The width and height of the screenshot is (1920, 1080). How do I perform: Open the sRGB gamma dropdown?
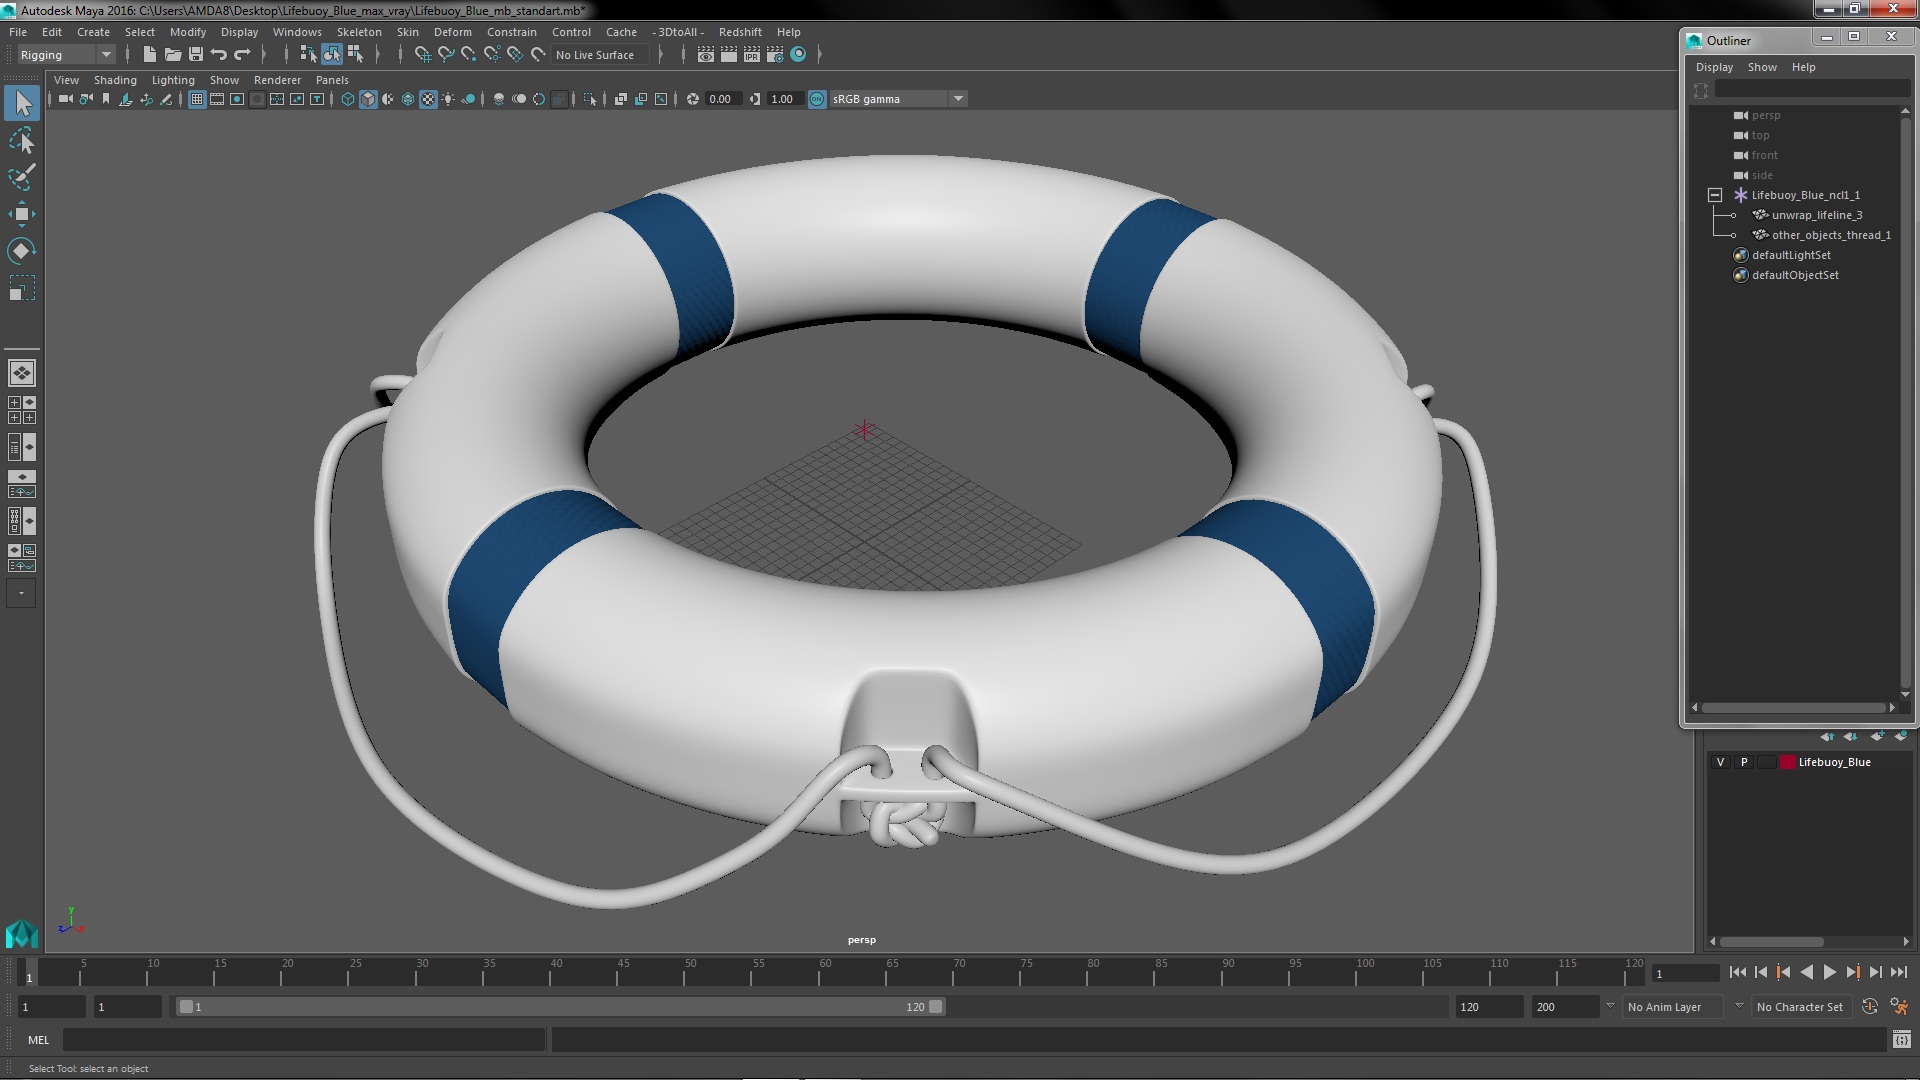click(957, 99)
